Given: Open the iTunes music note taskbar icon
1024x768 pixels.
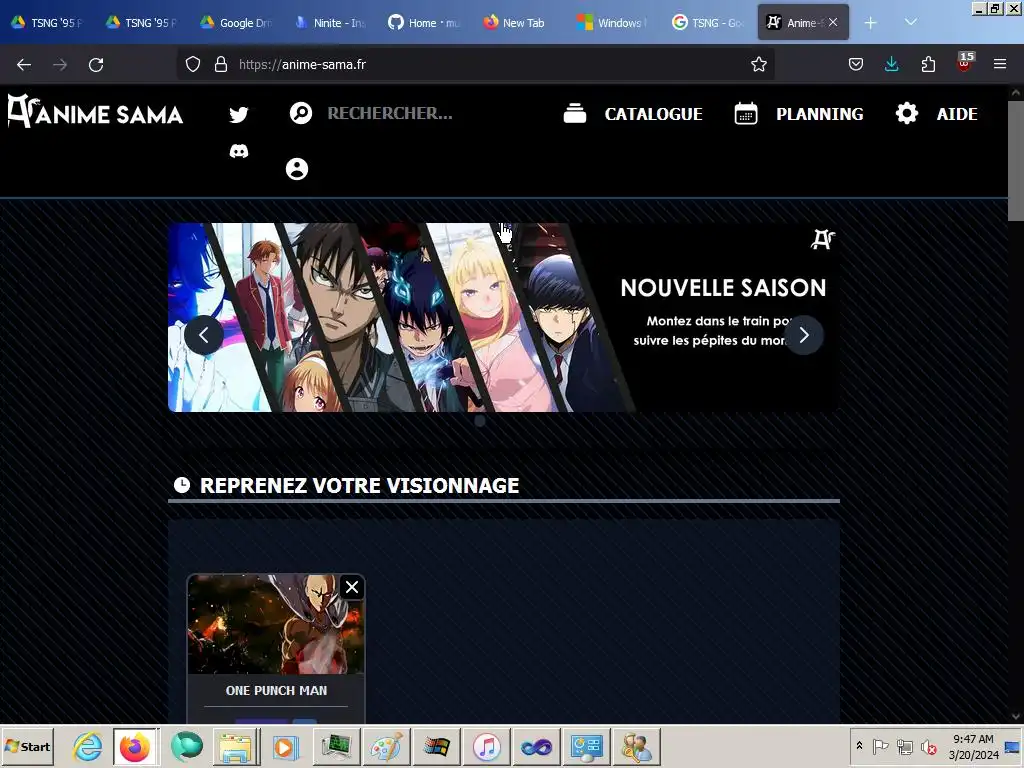Looking at the screenshot, I should (x=487, y=746).
